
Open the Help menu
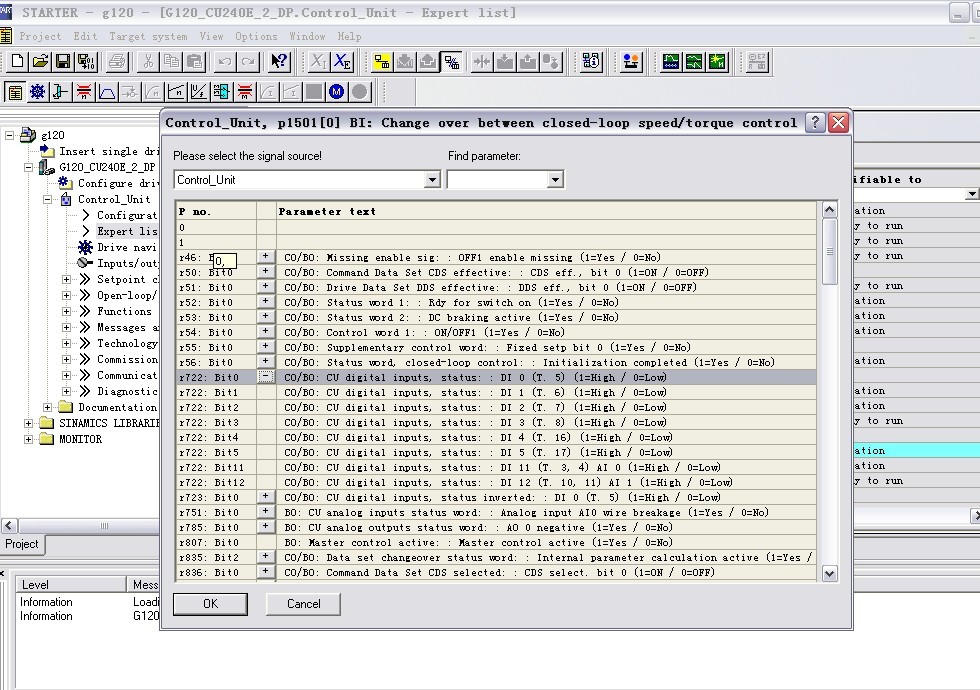click(x=349, y=36)
